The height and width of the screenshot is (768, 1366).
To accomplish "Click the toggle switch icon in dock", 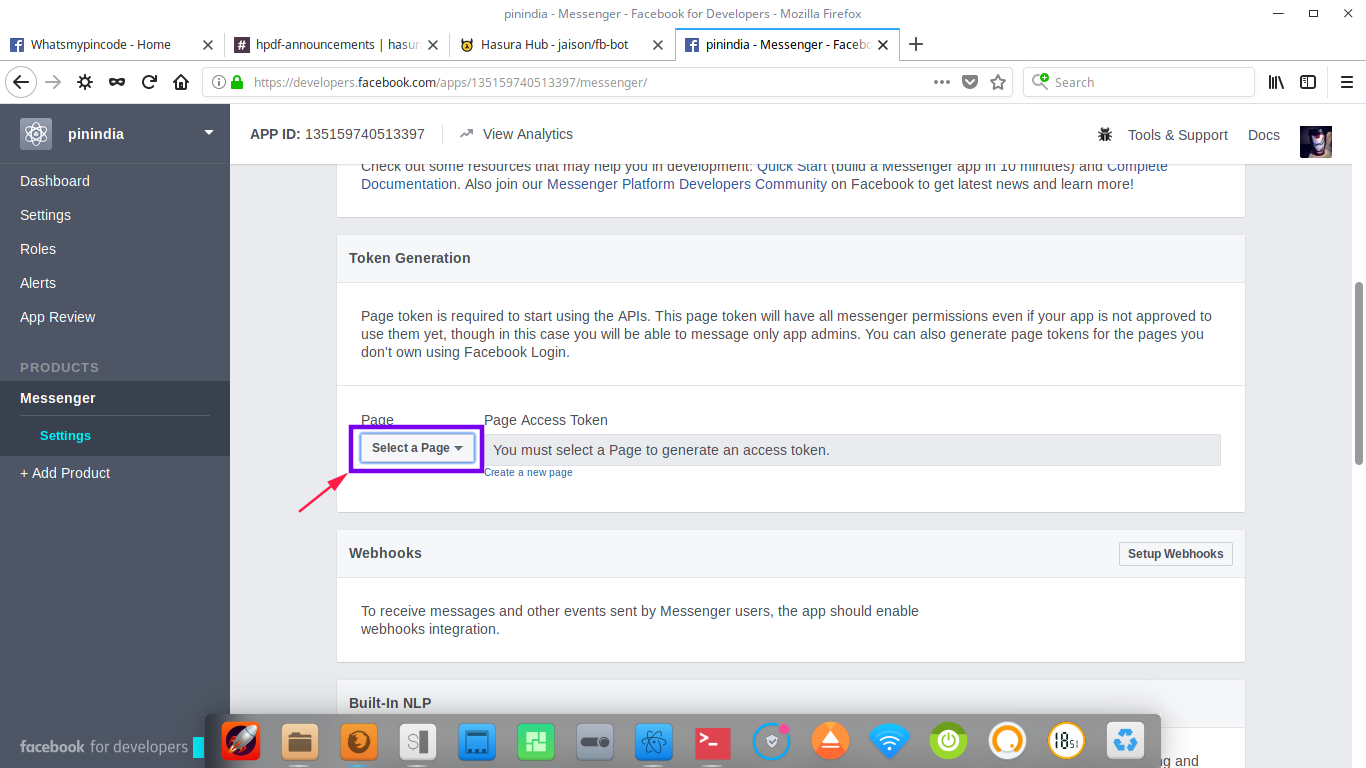I will (595, 741).
